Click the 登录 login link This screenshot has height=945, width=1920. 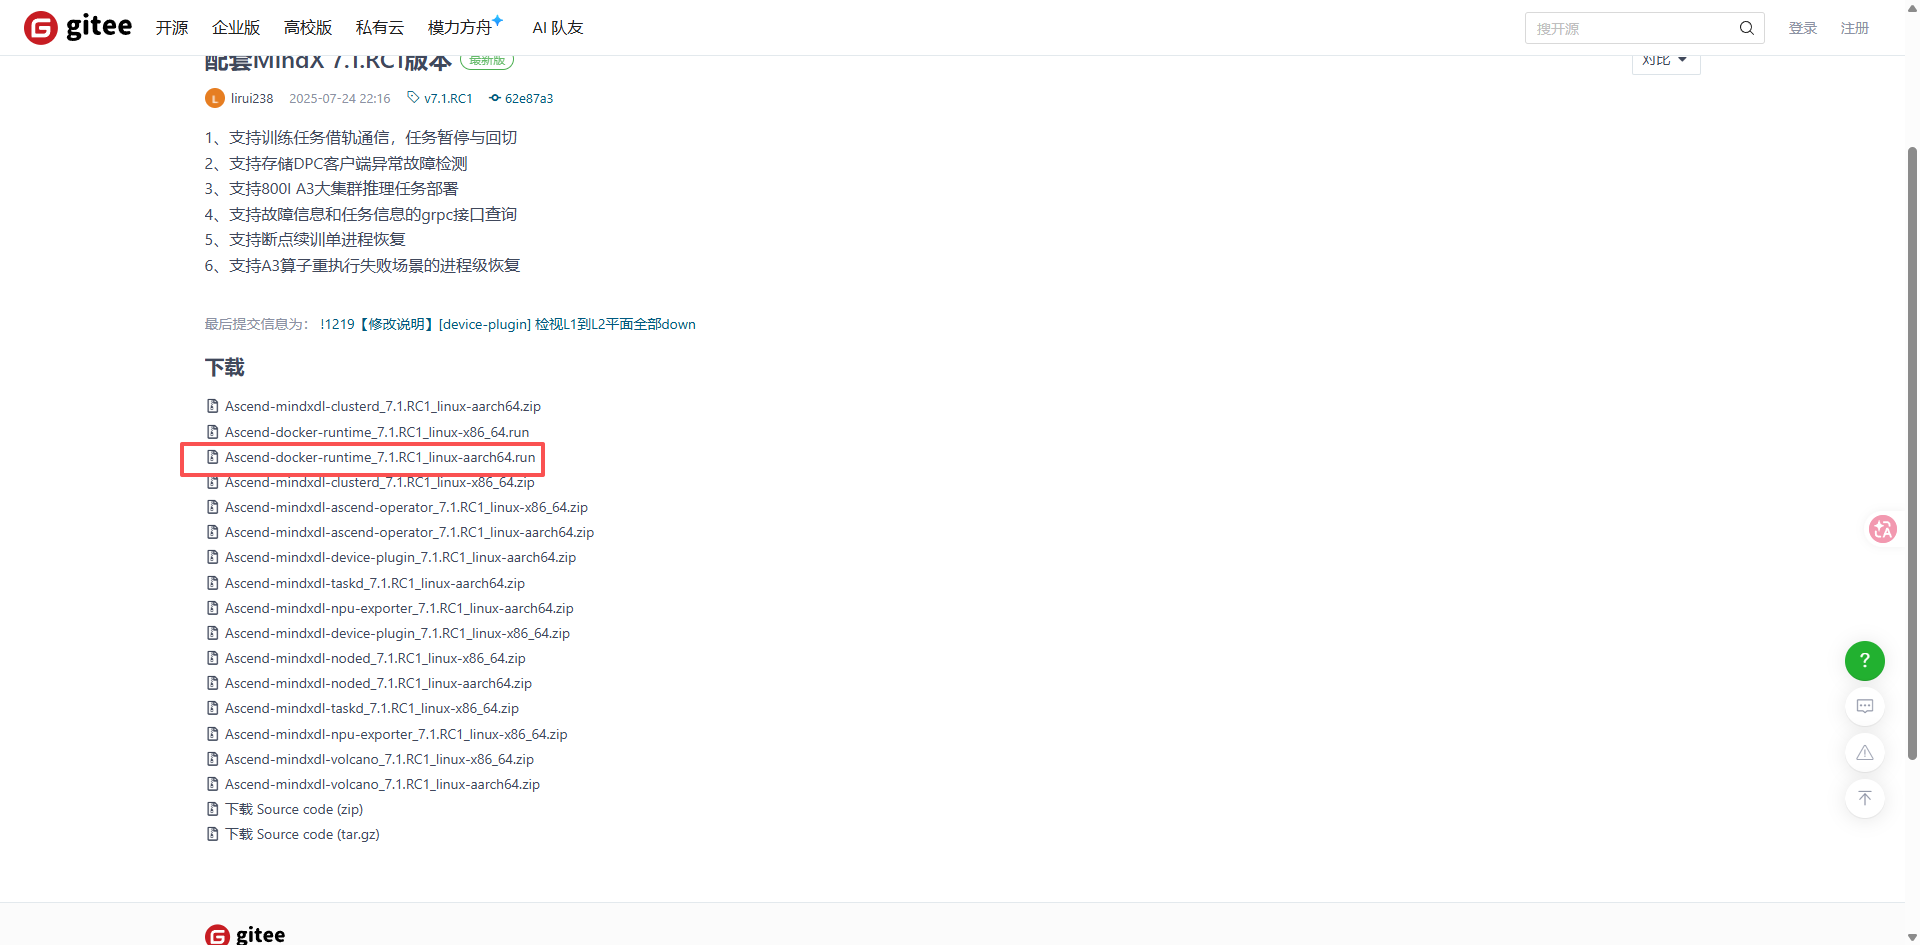point(1803,28)
